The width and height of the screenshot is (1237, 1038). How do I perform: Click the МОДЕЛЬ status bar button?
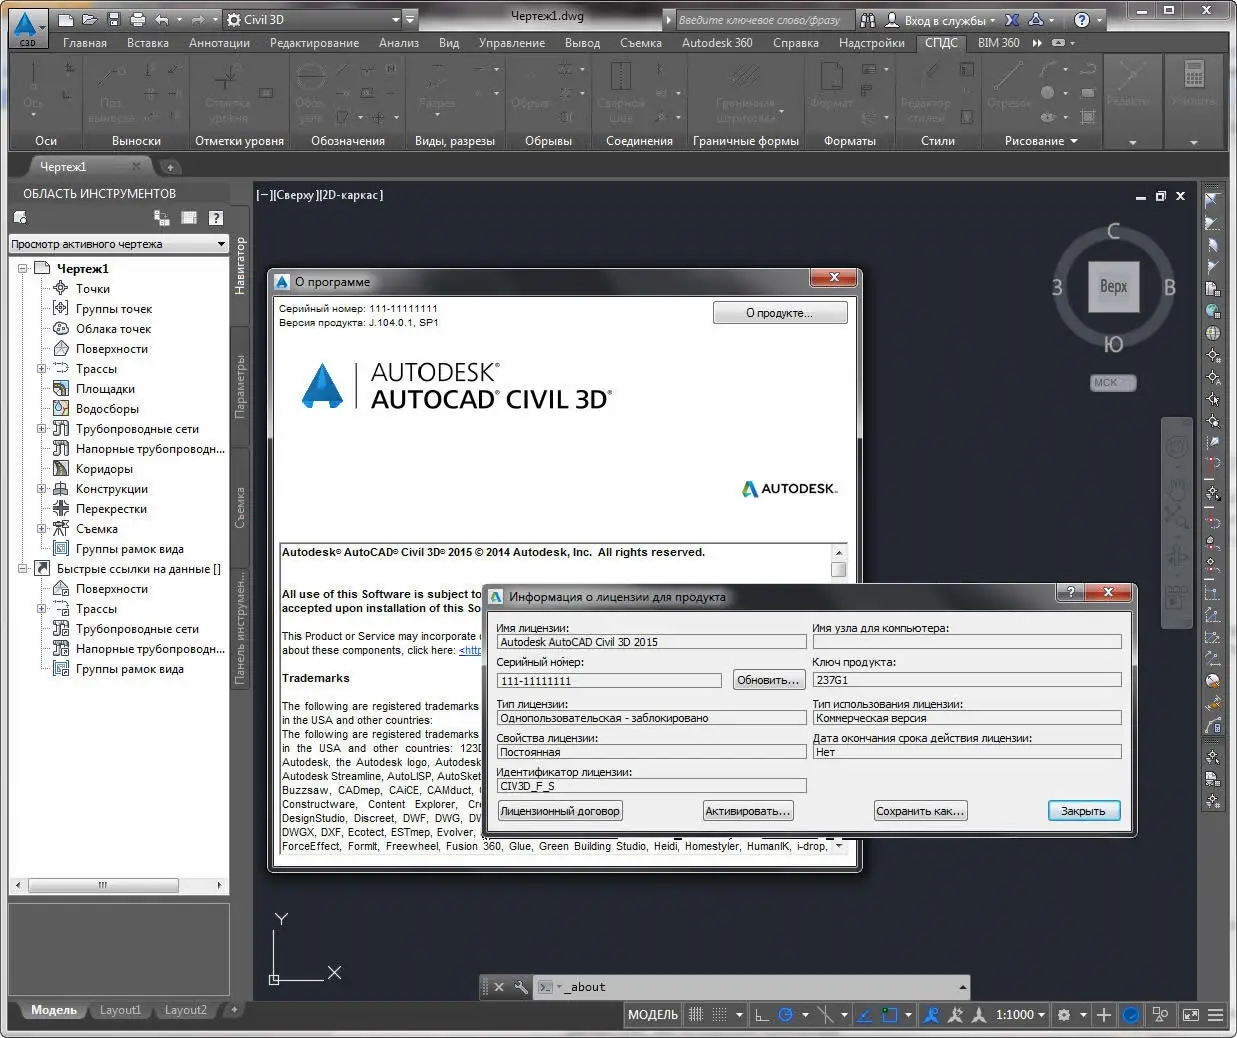pyautogui.click(x=652, y=1015)
